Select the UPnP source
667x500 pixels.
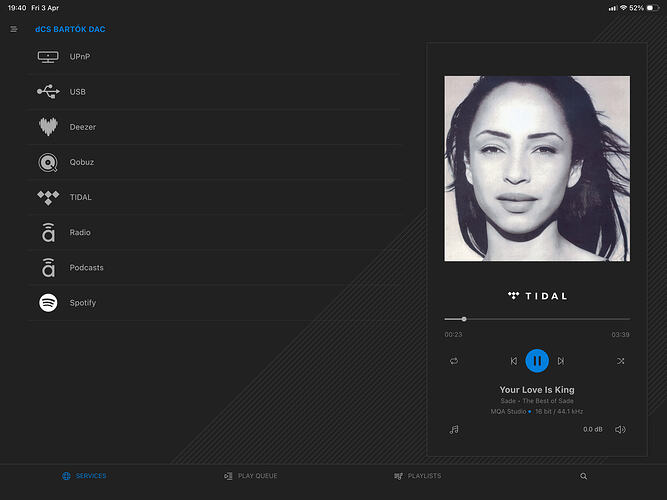(x=78, y=57)
